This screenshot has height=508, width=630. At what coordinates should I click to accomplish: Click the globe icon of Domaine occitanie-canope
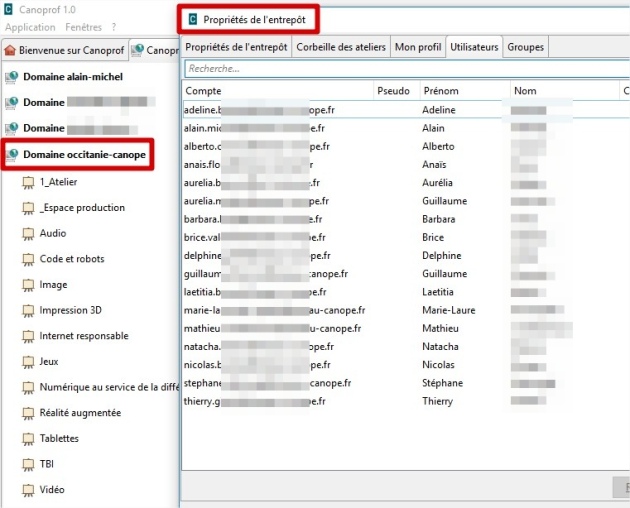(x=12, y=154)
